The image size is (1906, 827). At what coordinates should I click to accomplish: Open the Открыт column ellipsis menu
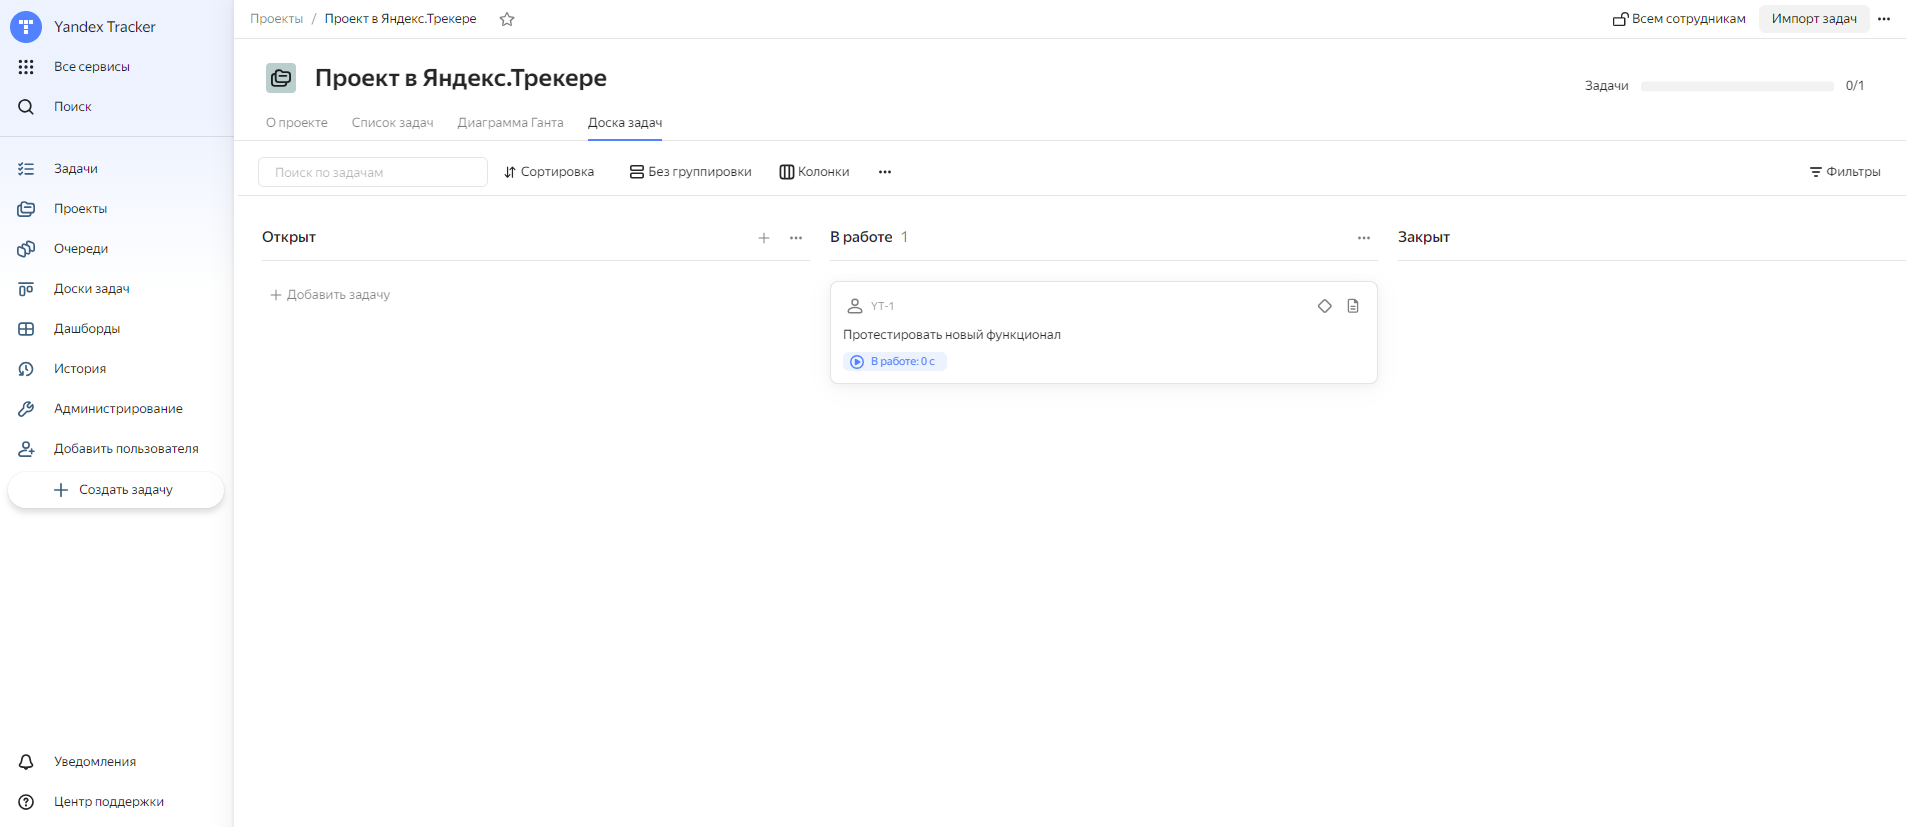tap(796, 238)
